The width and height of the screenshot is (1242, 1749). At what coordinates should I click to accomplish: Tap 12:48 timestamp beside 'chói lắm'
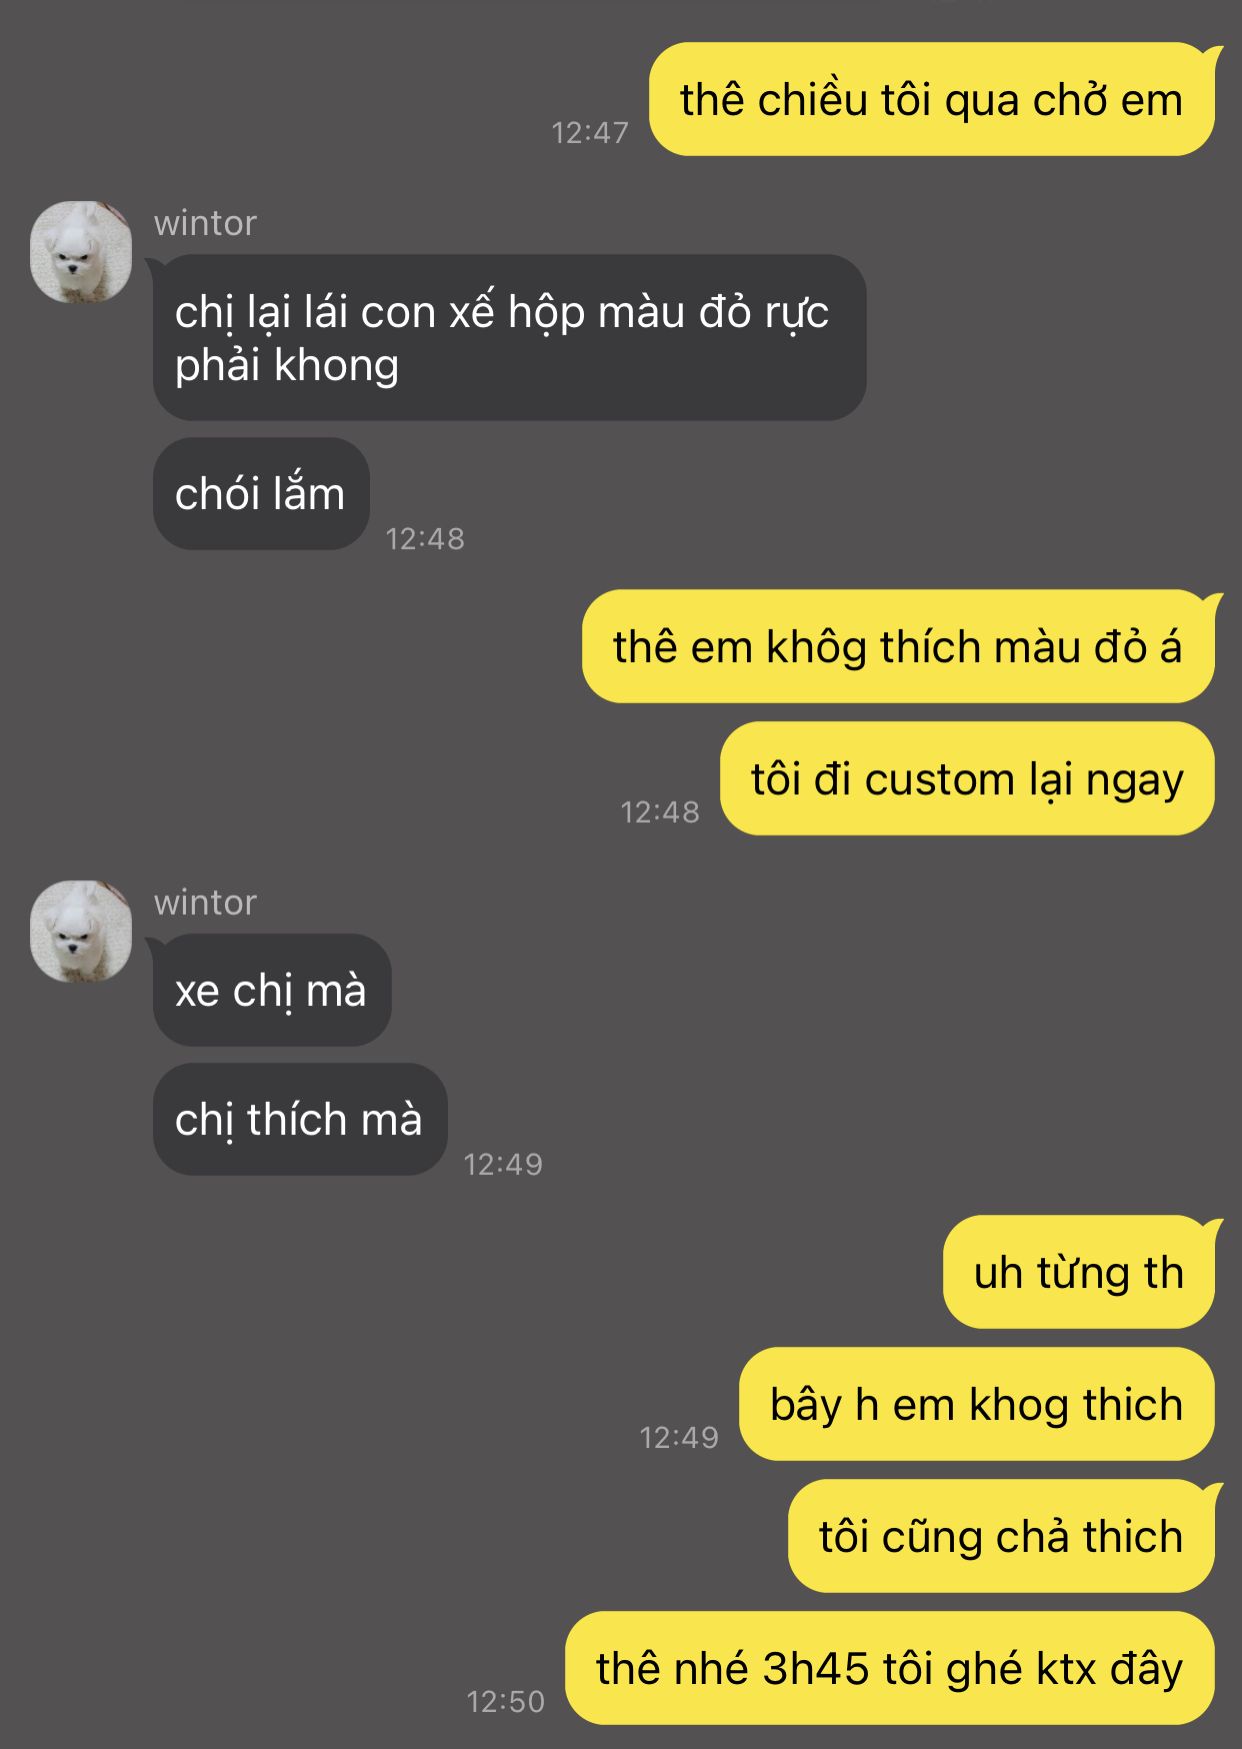point(425,539)
